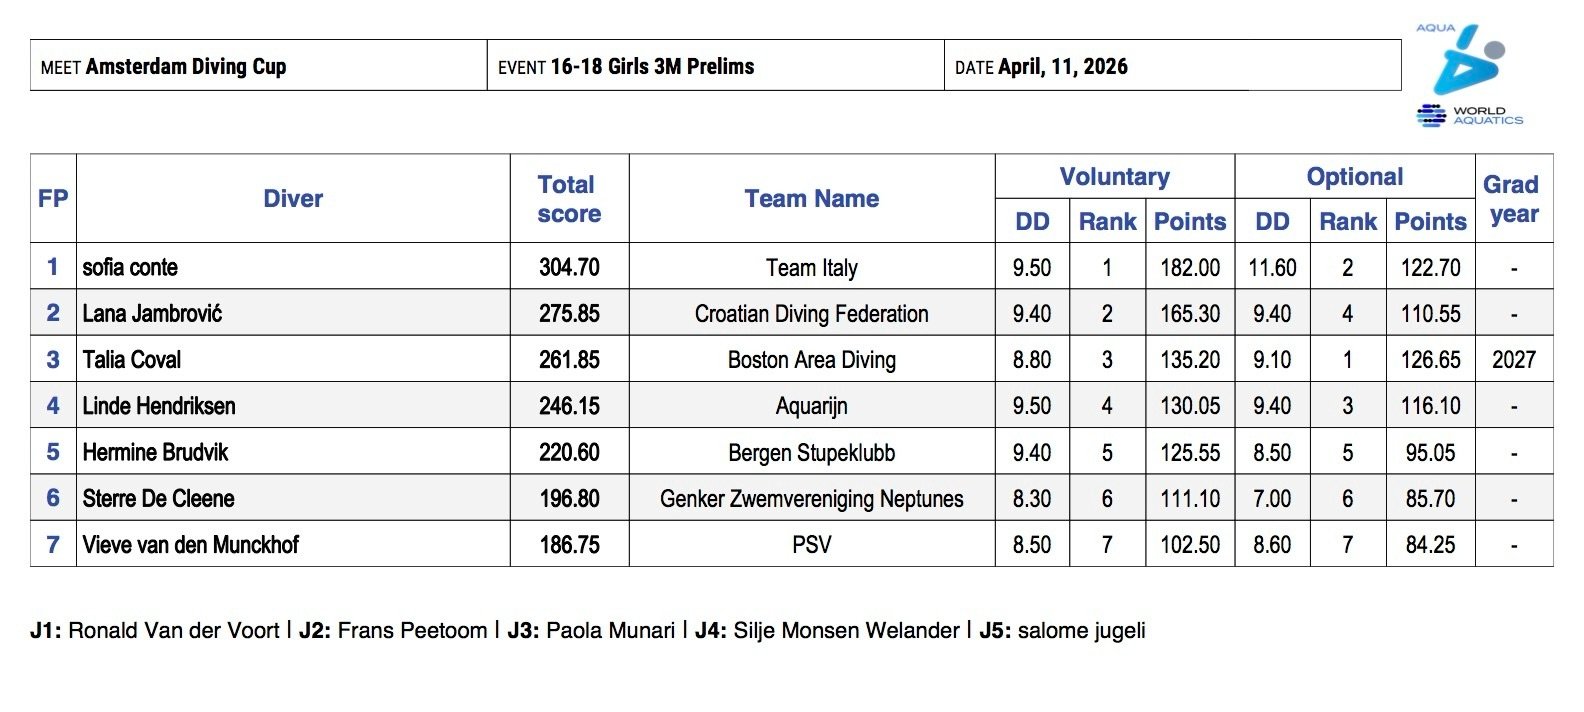Select Talia Coval's name

pyautogui.click(x=132, y=359)
